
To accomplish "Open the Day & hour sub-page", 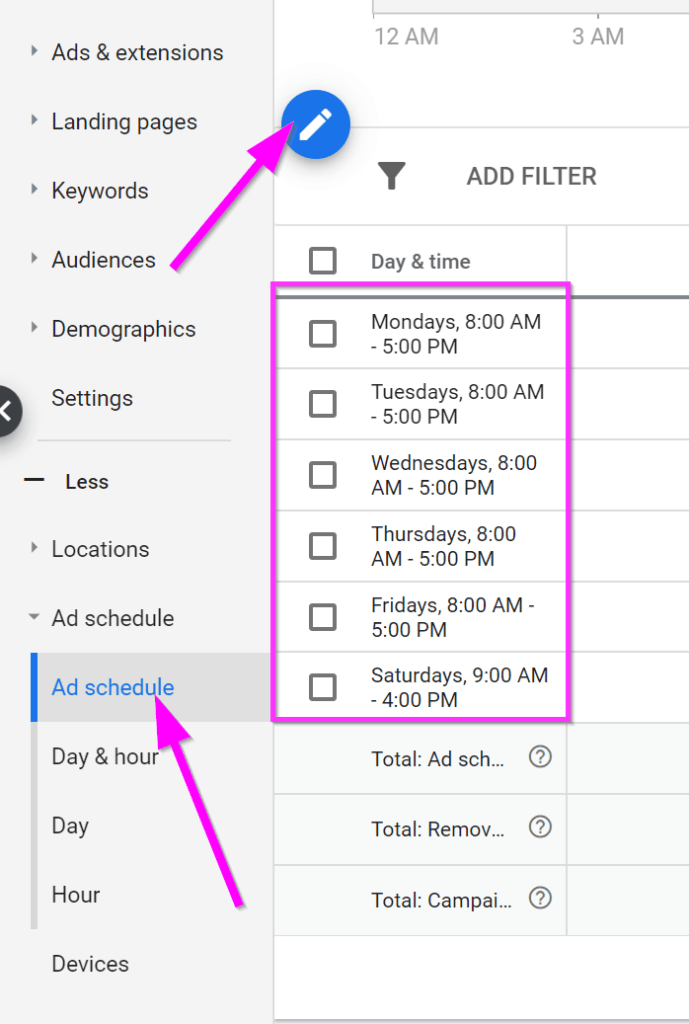I will coord(105,757).
